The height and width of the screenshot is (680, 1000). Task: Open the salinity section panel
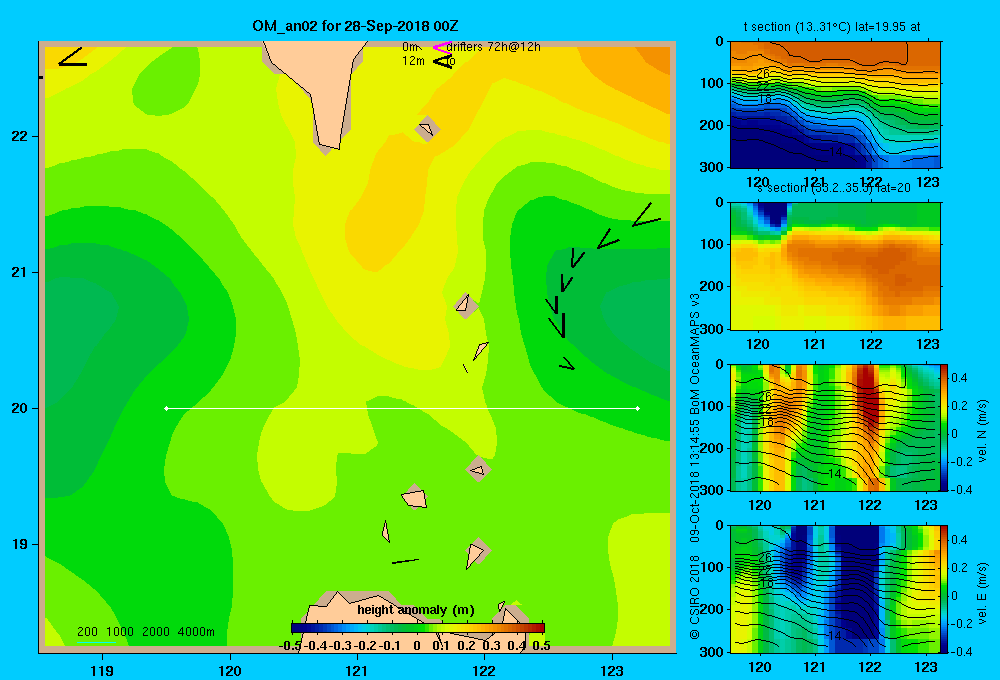point(835,266)
